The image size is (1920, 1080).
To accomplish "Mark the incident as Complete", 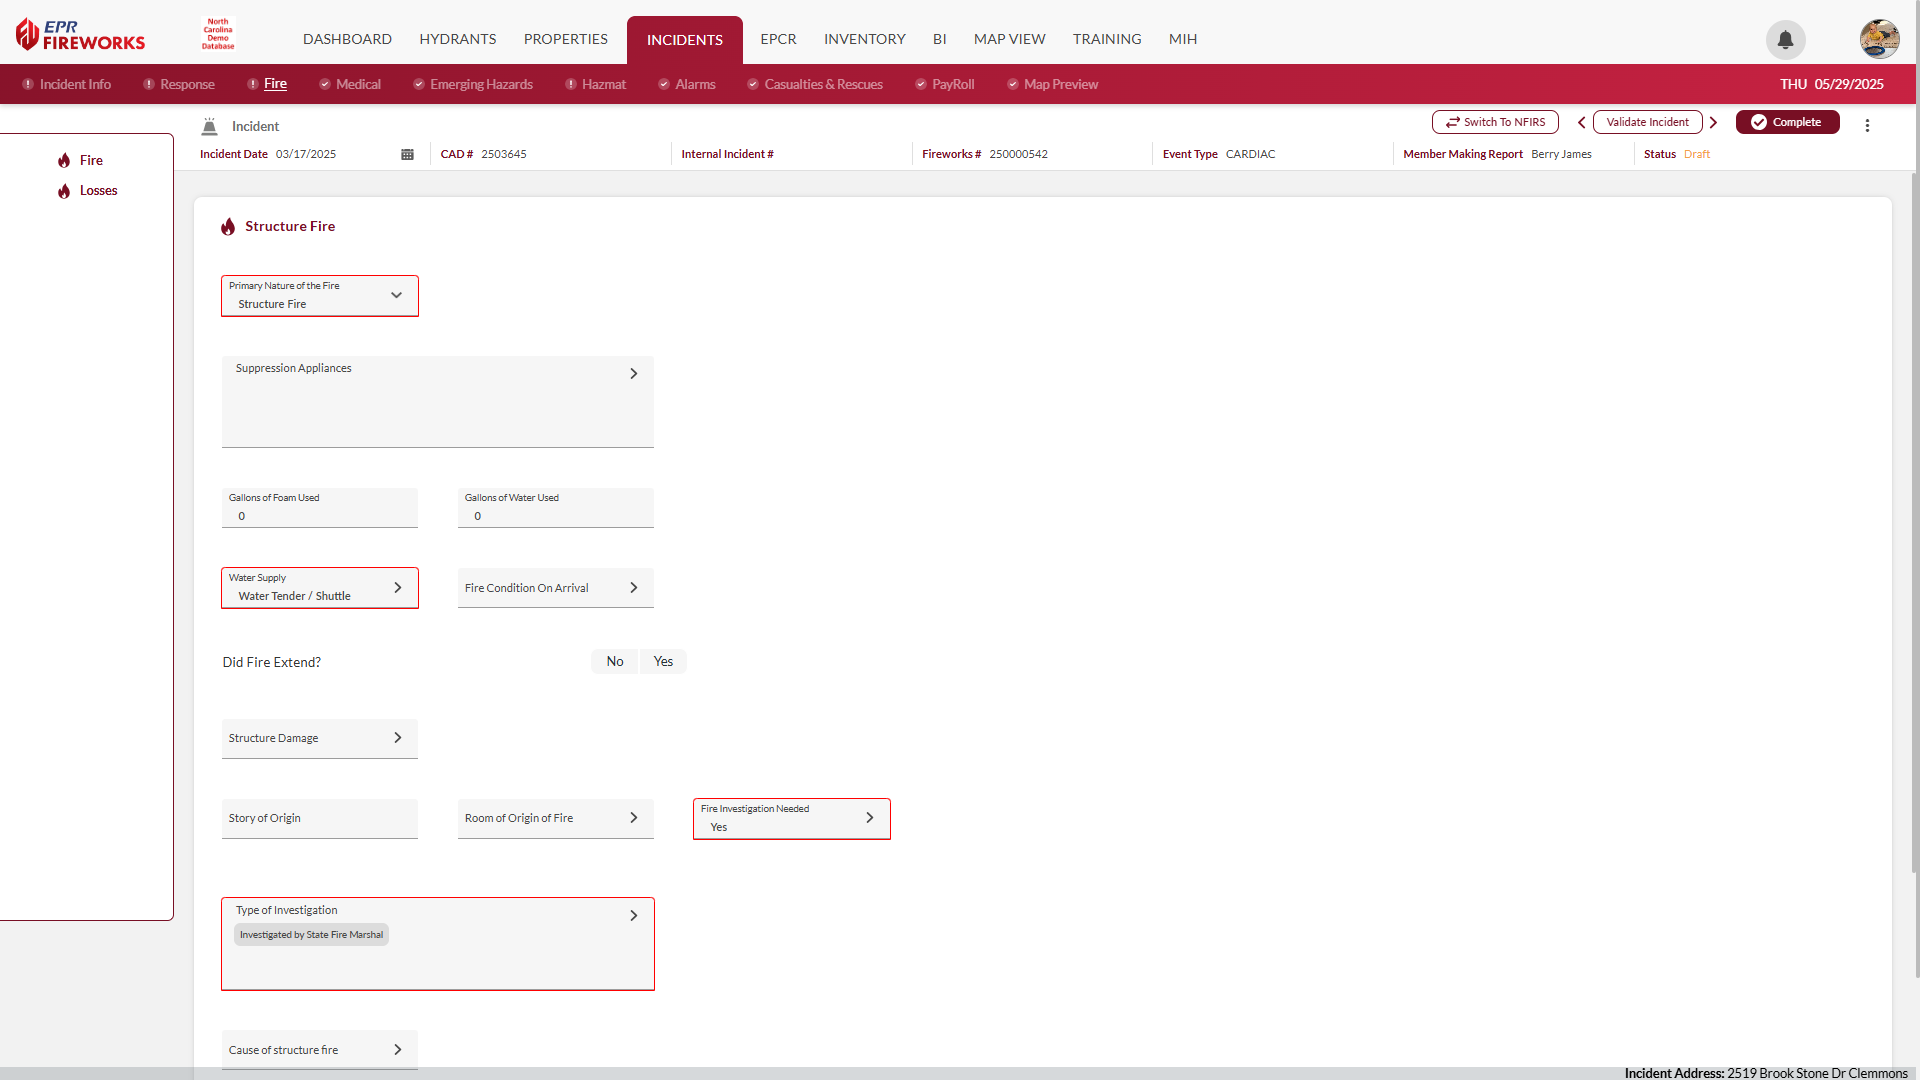I will coord(1787,121).
